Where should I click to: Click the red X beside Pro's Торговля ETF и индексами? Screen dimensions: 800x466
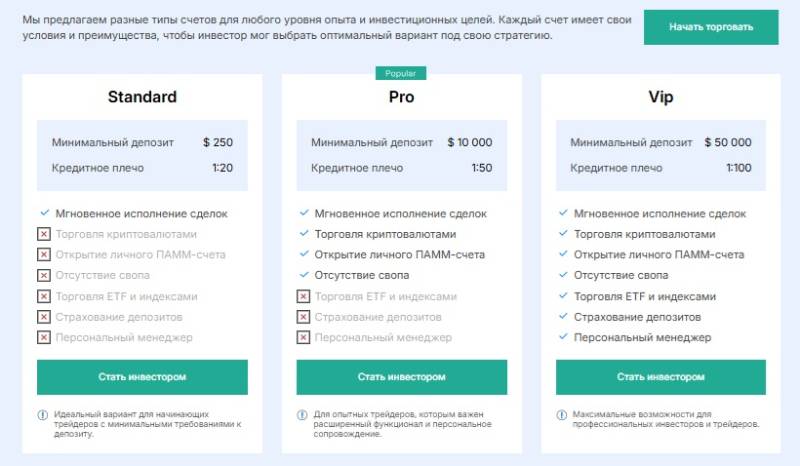coord(303,296)
